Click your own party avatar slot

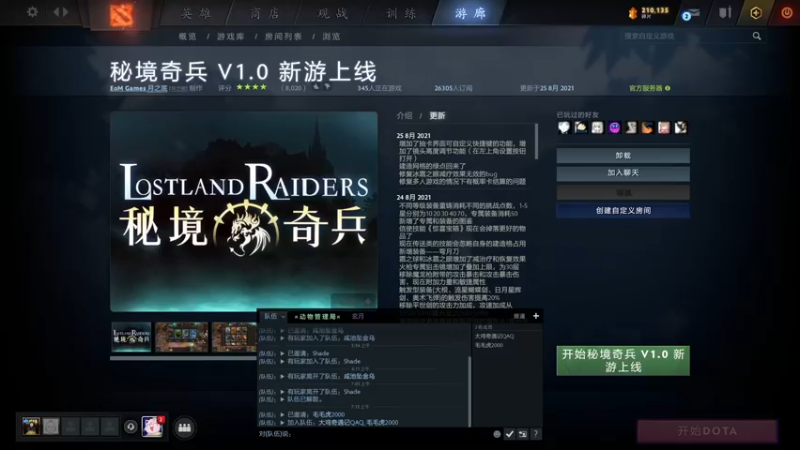pyautogui.click(x=31, y=426)
